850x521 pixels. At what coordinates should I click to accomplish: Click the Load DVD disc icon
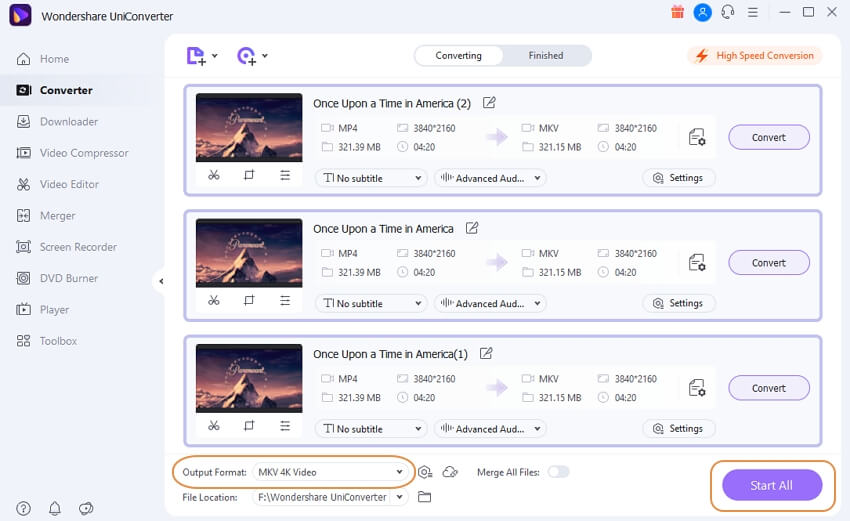[247, 56]
